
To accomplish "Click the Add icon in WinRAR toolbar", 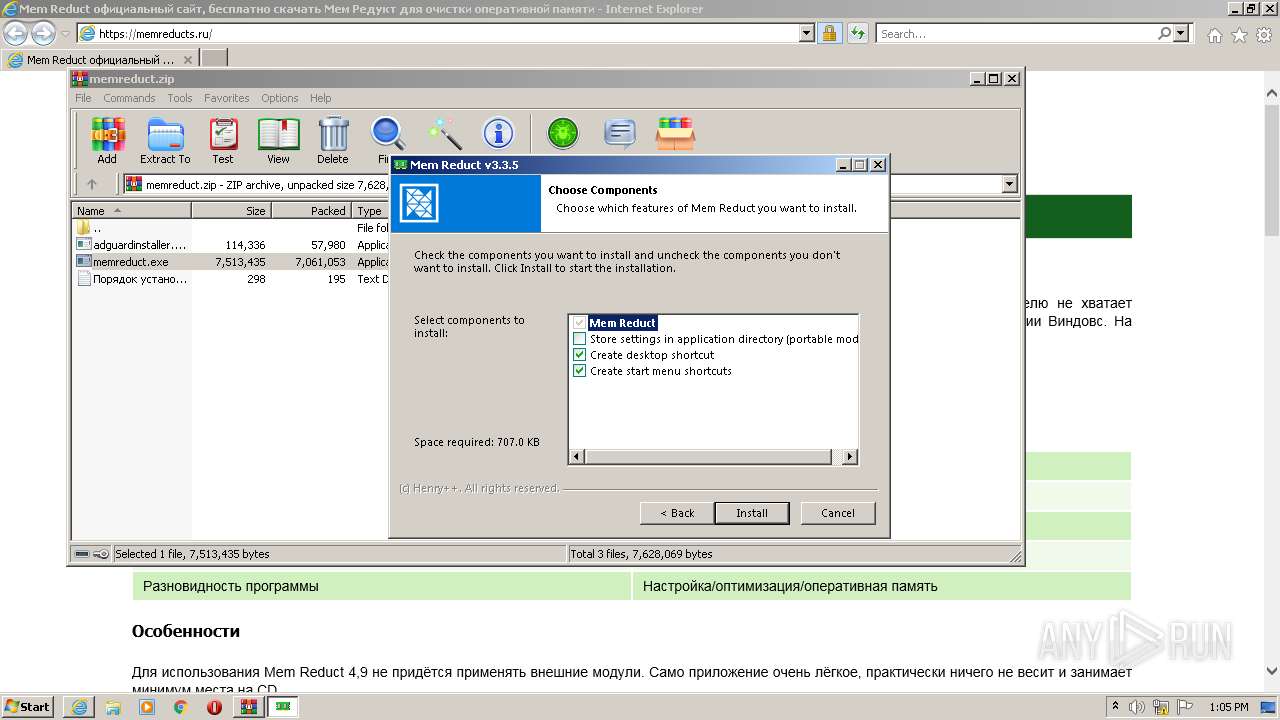I will pos(107,140).
